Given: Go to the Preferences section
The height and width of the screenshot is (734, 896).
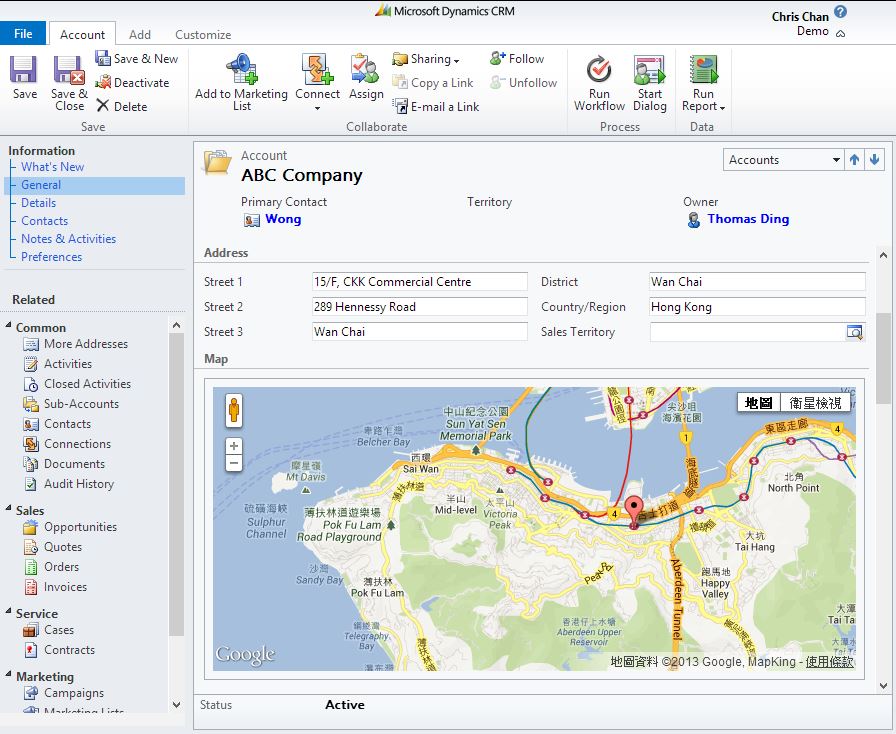Looking at the screenshot, I should click(51, 257).
